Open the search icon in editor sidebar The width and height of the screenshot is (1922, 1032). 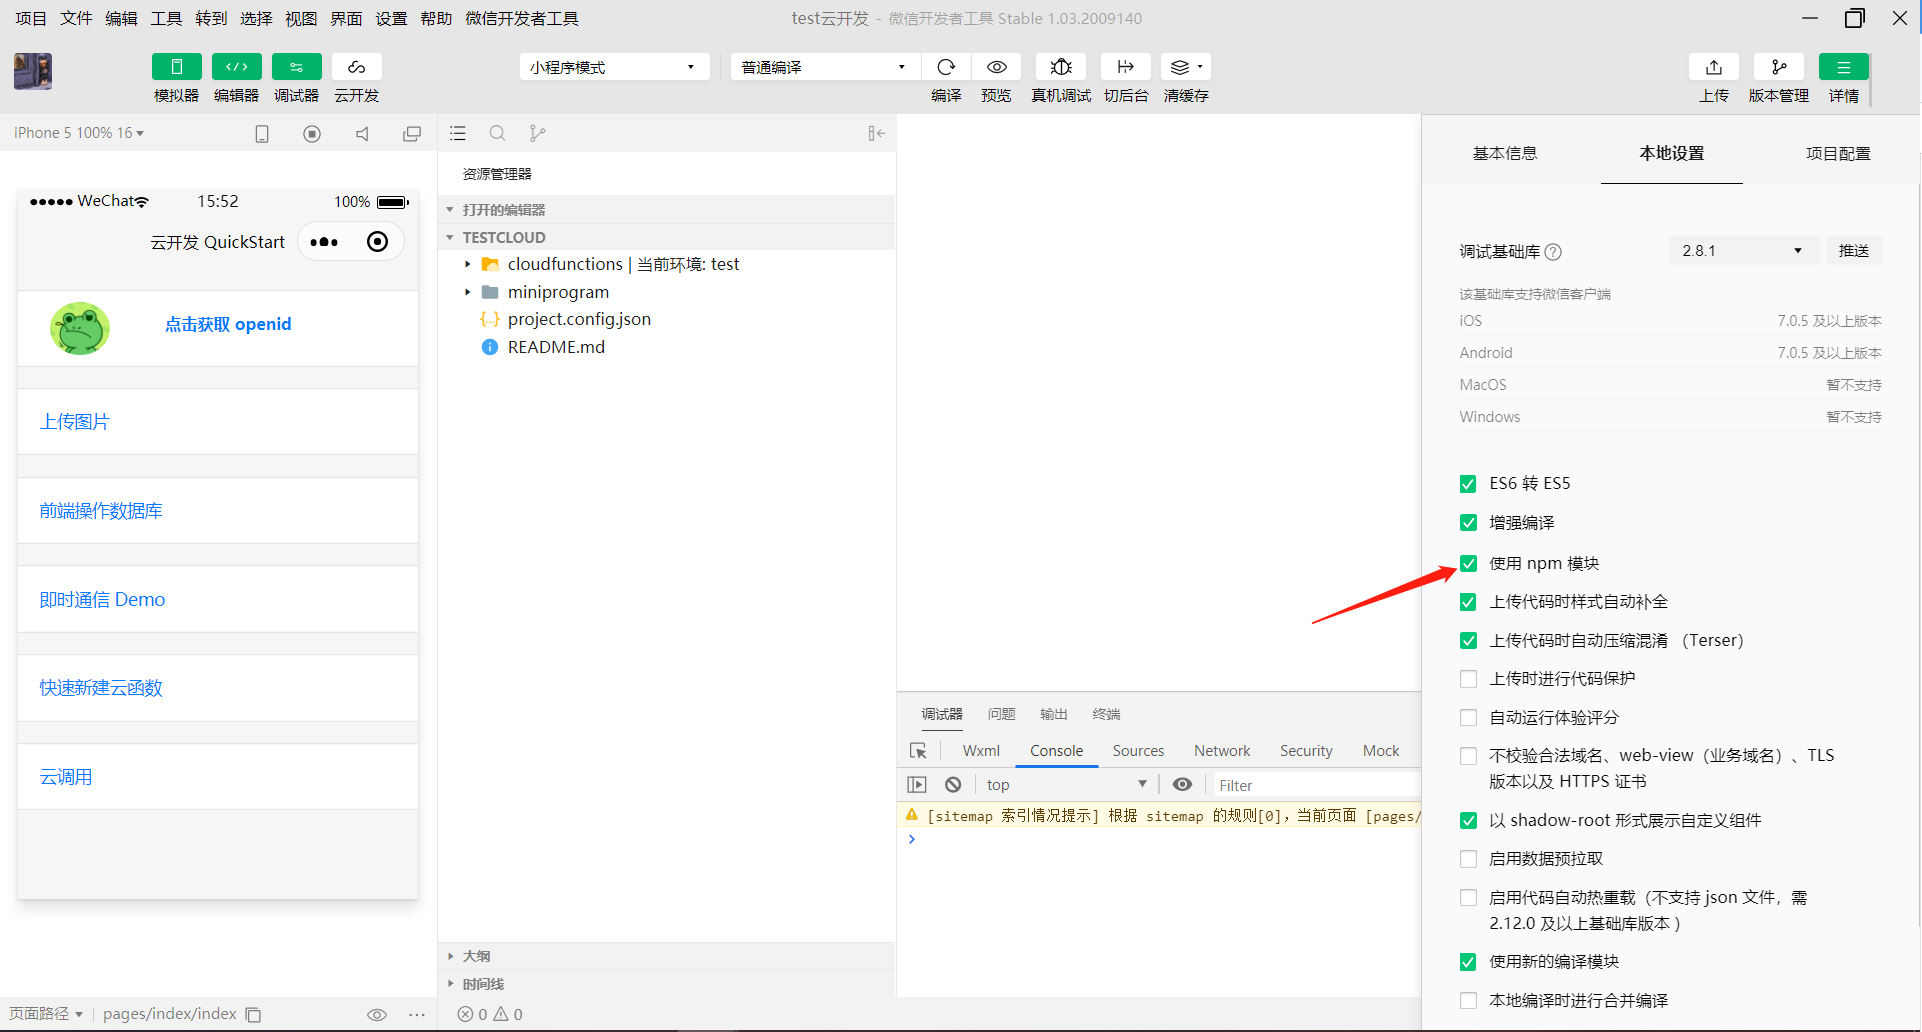(497, 133)
